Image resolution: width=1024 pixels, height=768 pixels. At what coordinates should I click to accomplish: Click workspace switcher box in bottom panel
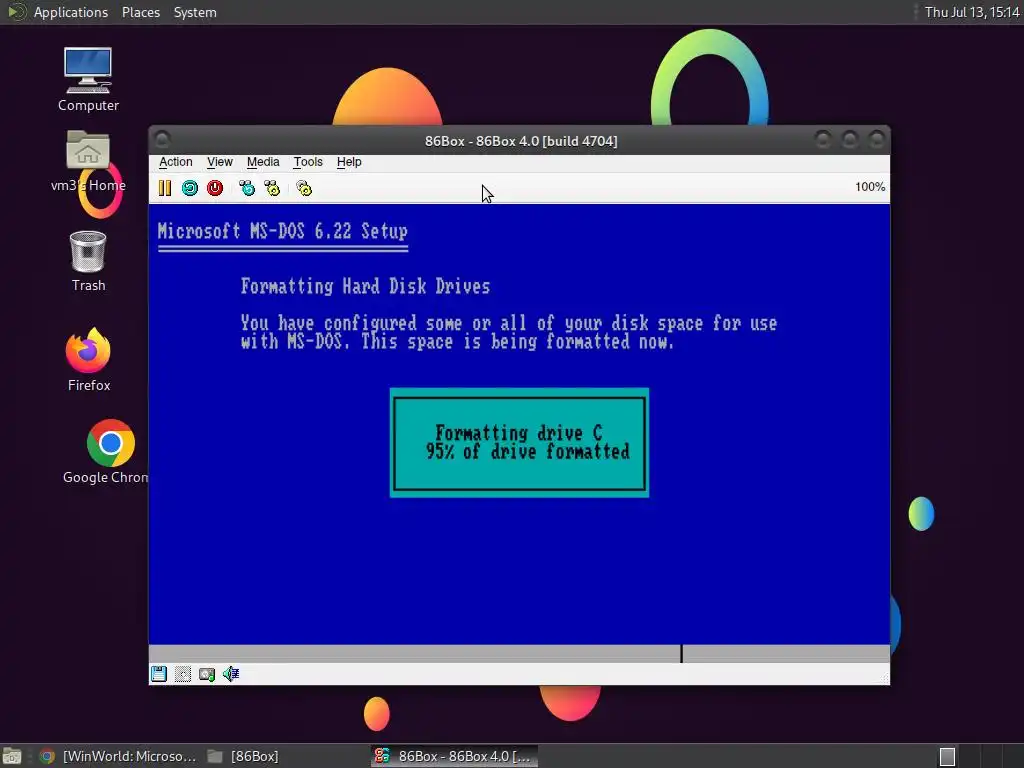pos(947,757)
